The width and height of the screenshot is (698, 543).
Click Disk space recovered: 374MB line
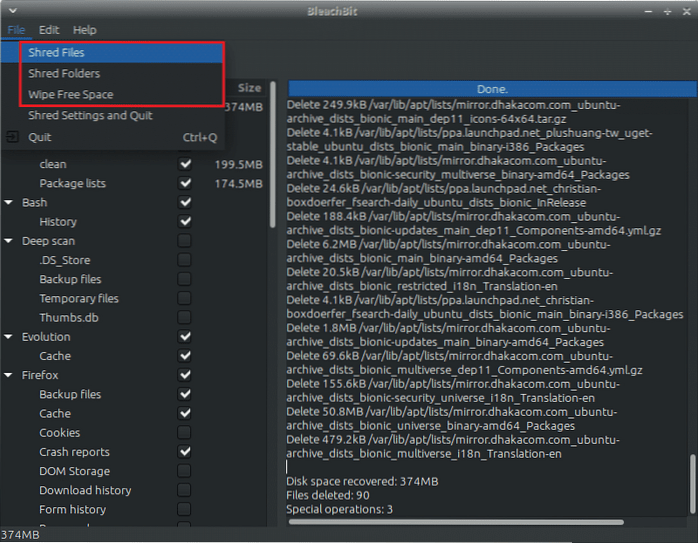coord(362,482)
